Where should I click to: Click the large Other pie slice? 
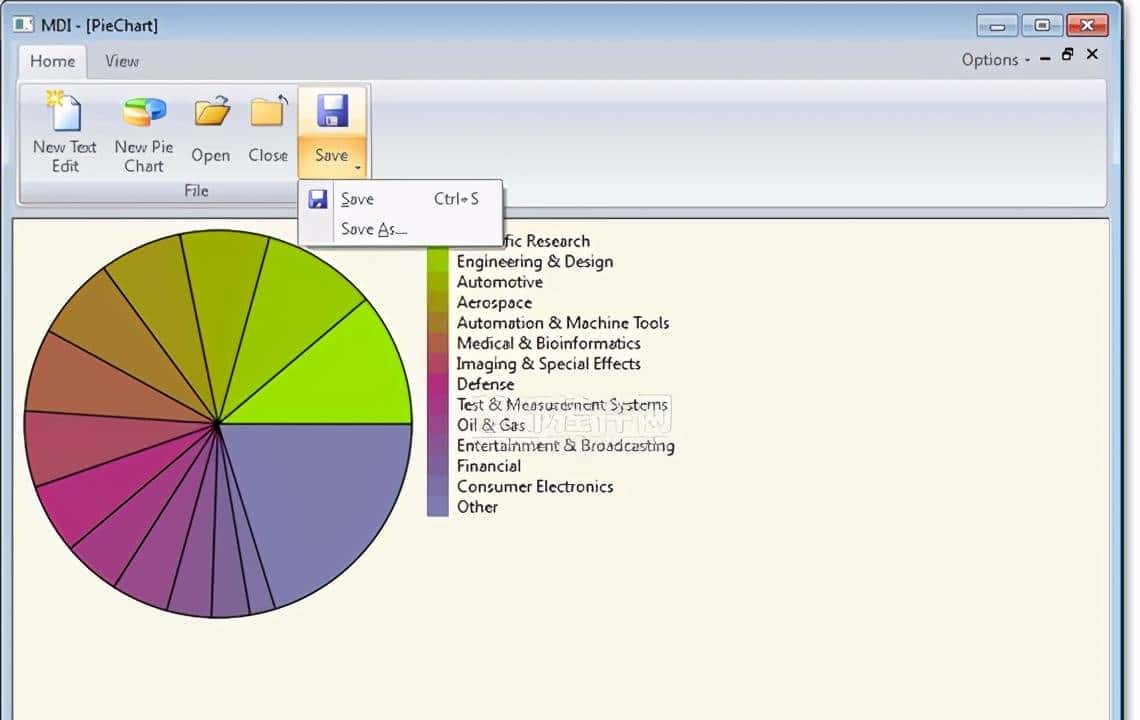(x=320, y=500)
